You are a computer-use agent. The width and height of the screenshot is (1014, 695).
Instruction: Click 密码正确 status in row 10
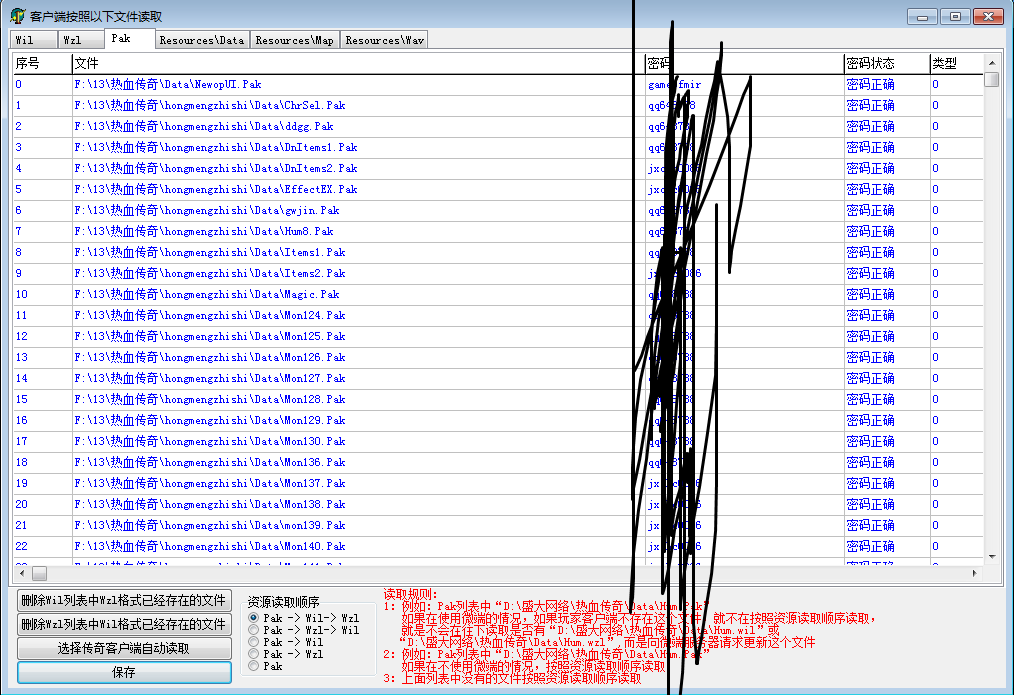tap(870, 295)
